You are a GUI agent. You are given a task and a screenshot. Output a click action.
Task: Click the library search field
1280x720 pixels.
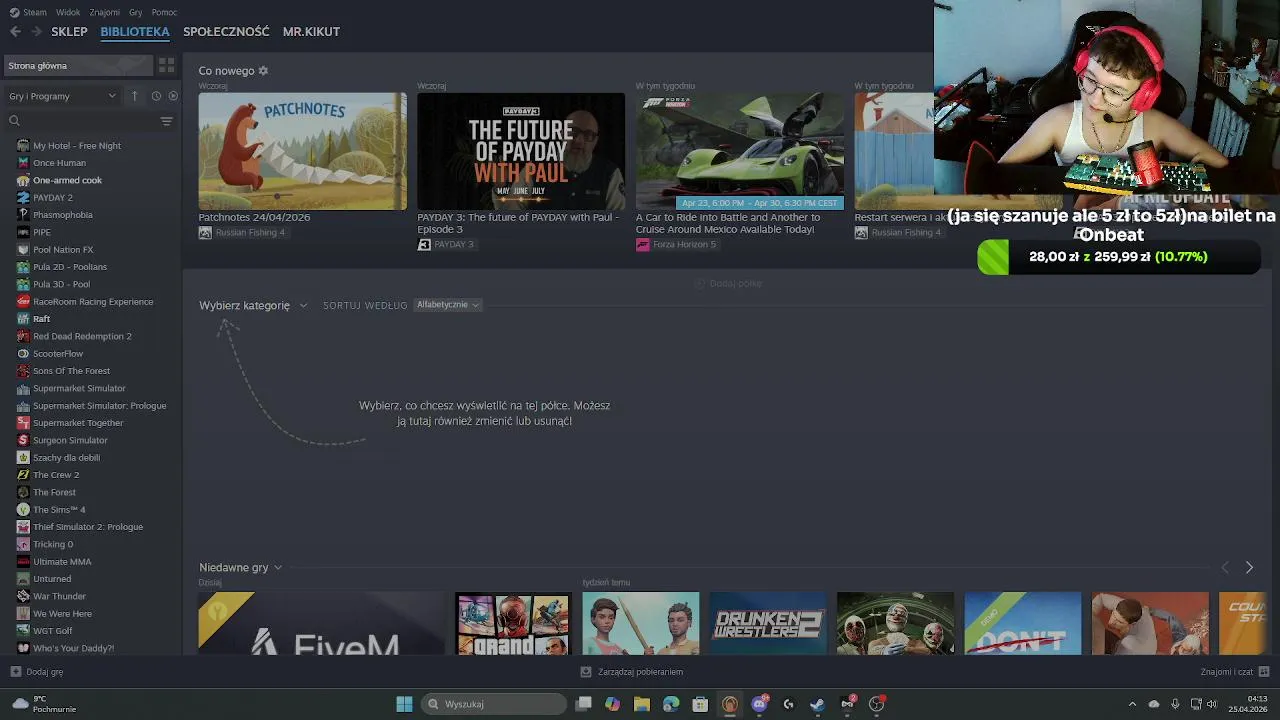coord(80,121)
